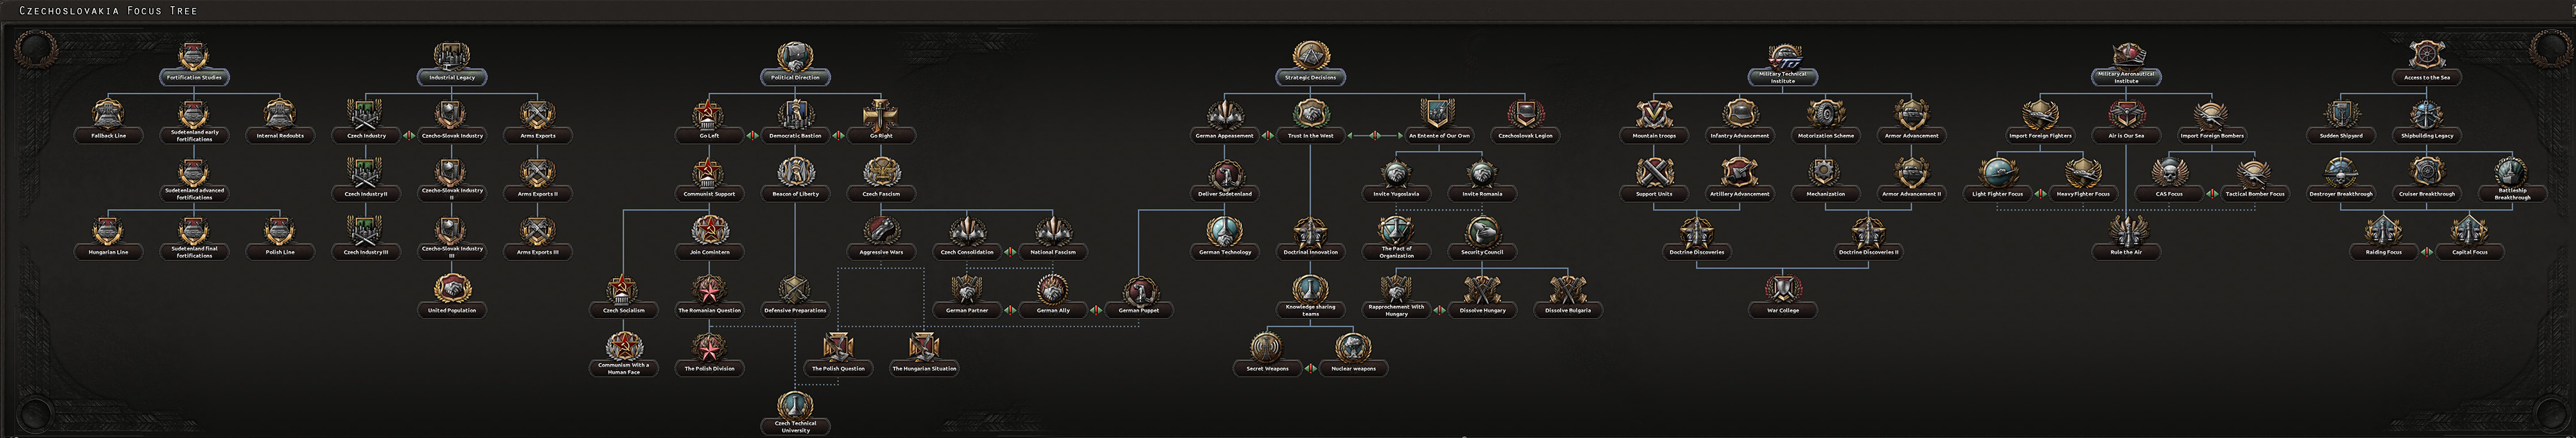Click the 'Sudetenland advanced fortifications' label
Screen dimensions: 2576x438
194,194
